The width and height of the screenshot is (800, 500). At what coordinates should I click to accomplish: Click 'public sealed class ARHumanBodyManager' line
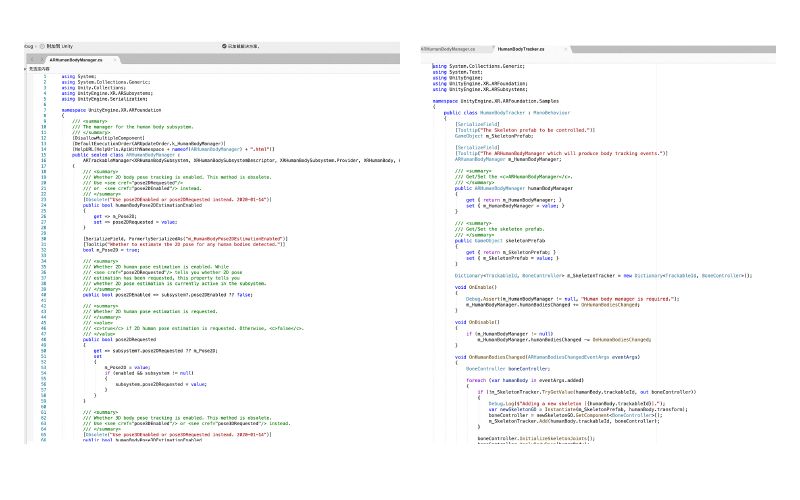(126, 155)
